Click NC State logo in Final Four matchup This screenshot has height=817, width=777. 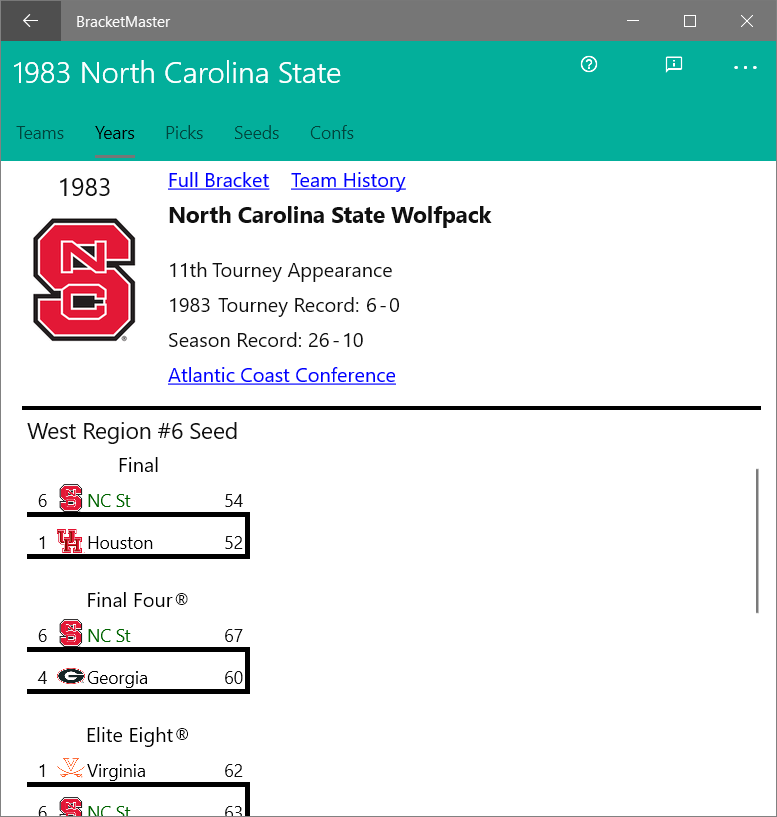point(70,634)
